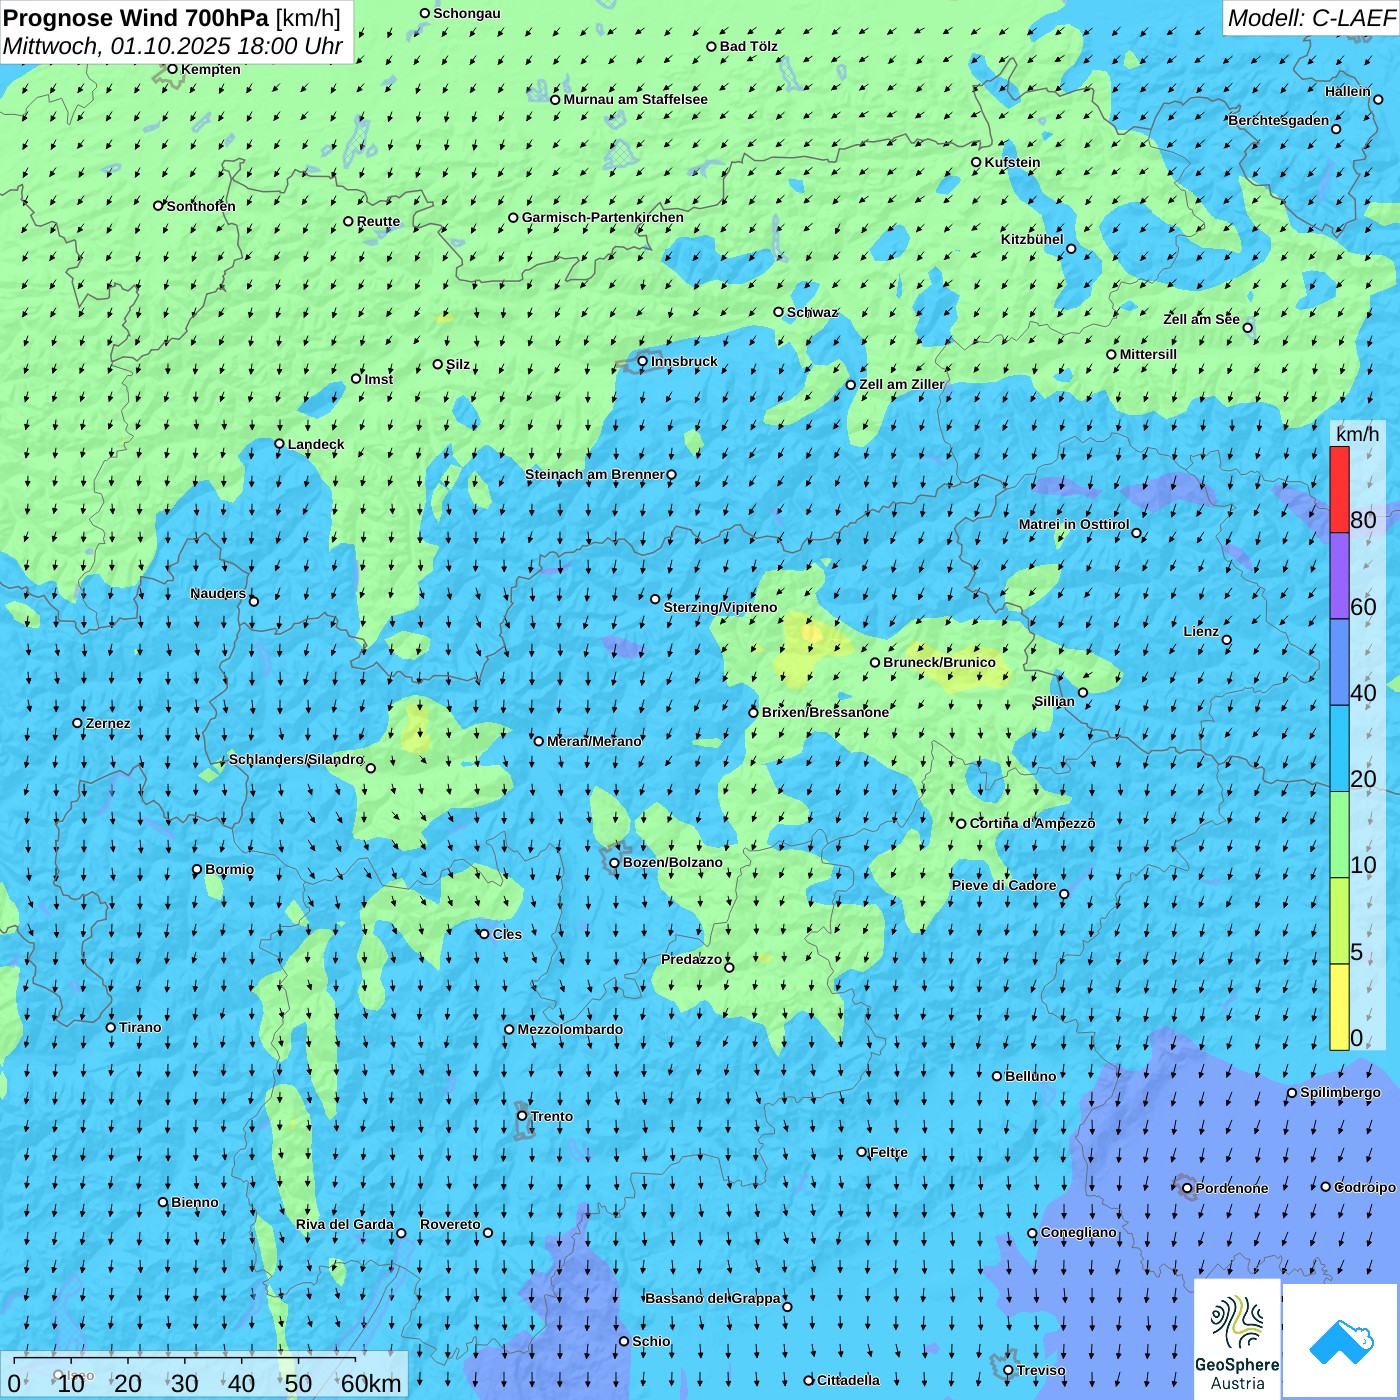Click the 'Sterzing/Vipiteno' label
The width and height of the screenshot is (1400, 1400).
720,607
